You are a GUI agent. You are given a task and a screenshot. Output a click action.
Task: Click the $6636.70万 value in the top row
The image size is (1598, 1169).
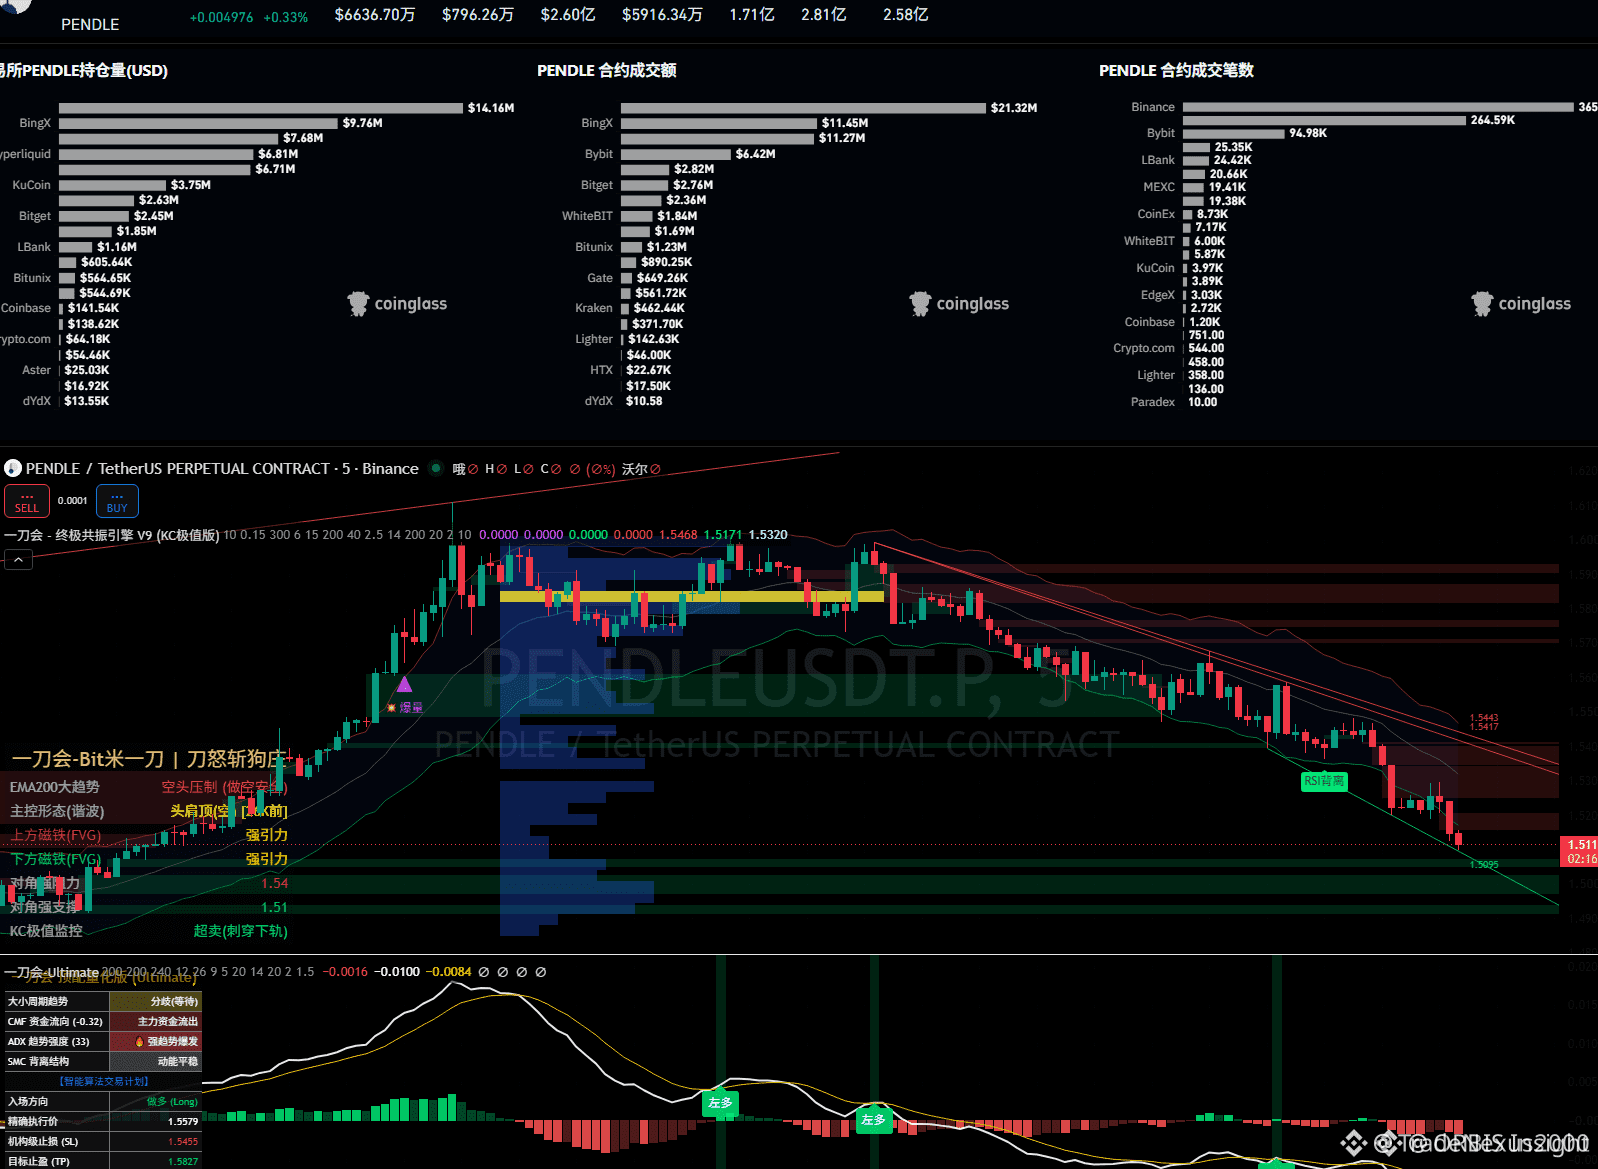375,15
